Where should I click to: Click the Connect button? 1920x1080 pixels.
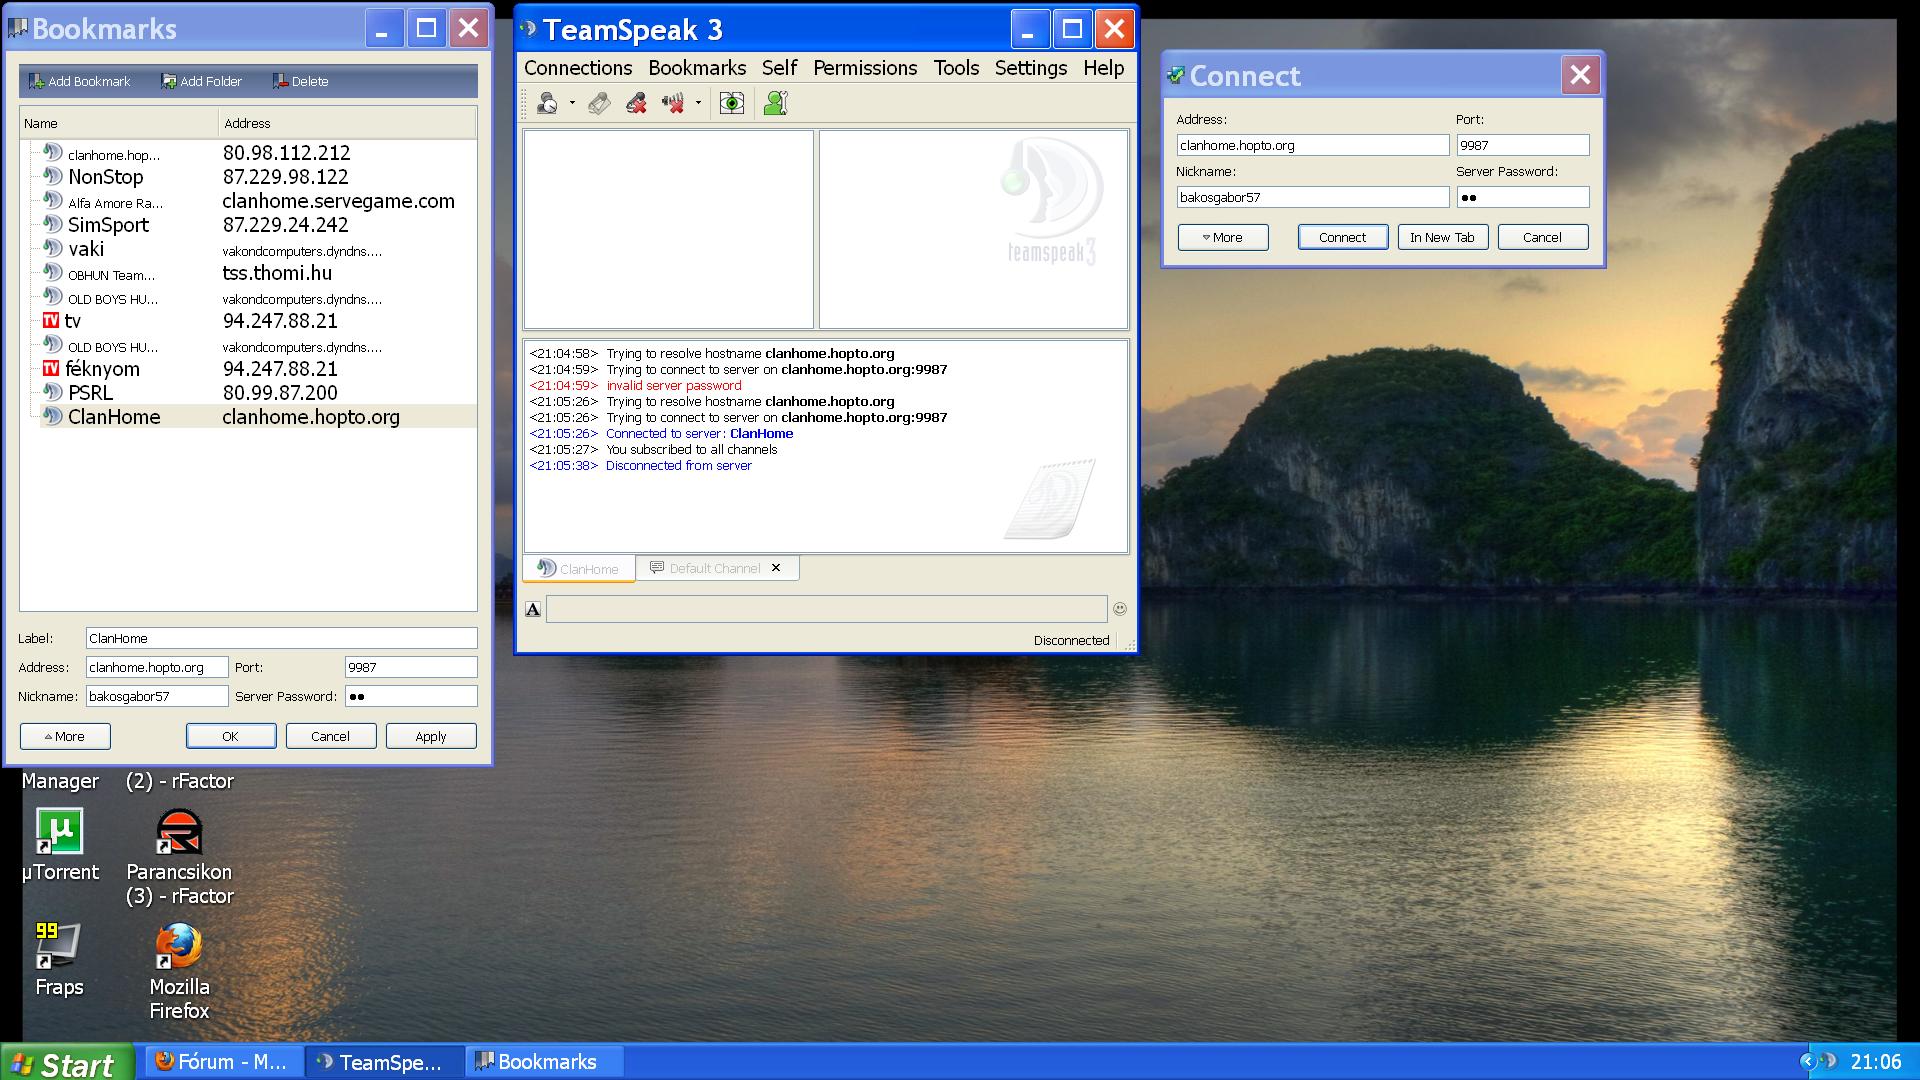pyautogui.click(x=1343, y=237)
